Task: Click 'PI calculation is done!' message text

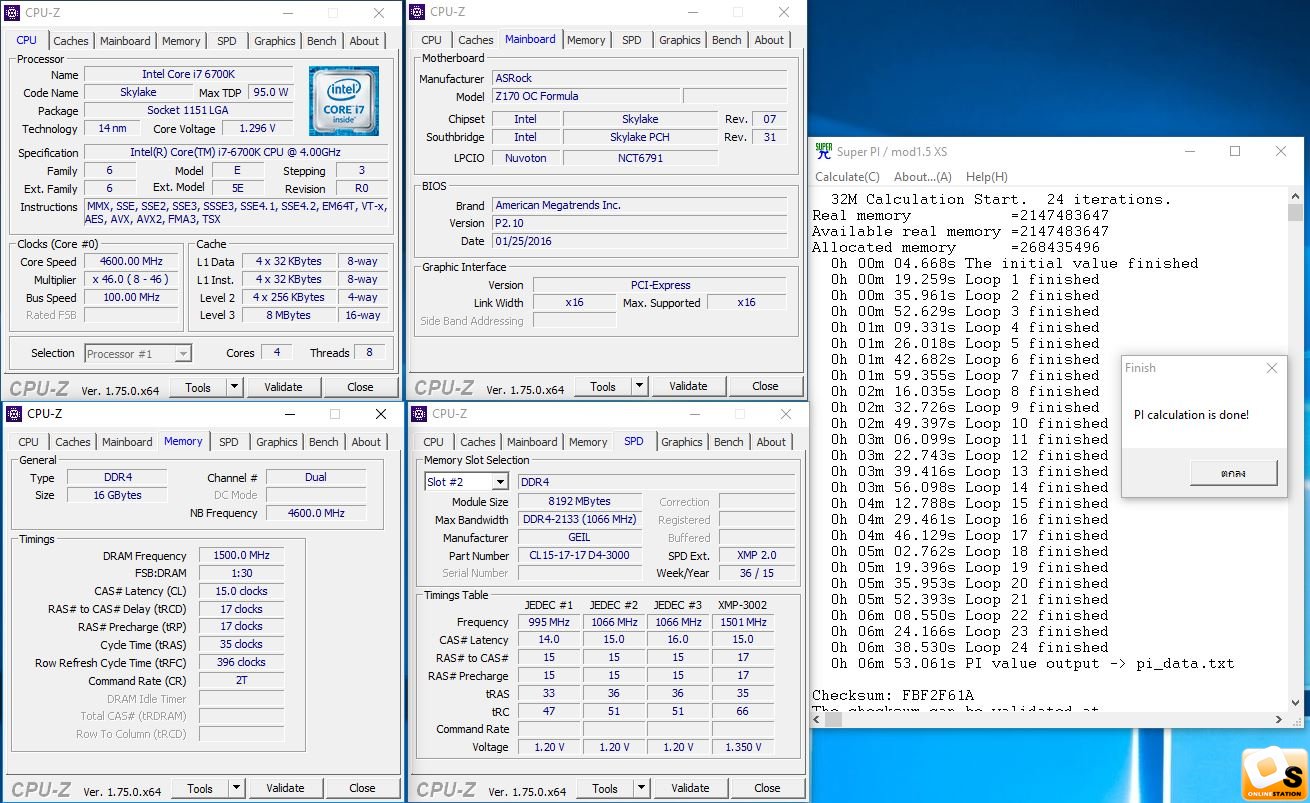Action: click(1191, 415)
